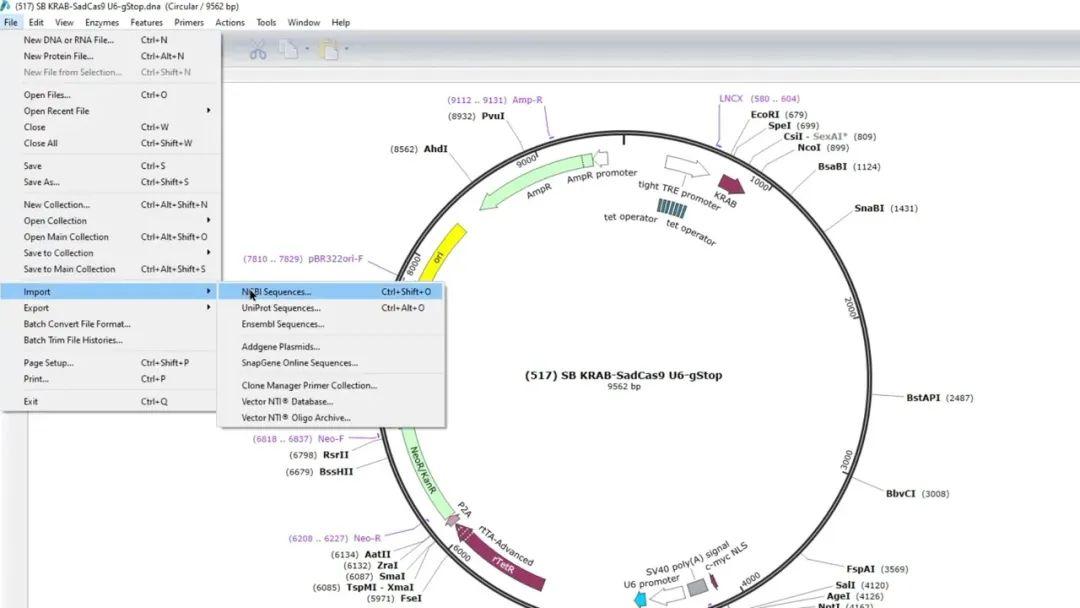Open the Tools menu
1080x608 pixels.
pos(265,21)
